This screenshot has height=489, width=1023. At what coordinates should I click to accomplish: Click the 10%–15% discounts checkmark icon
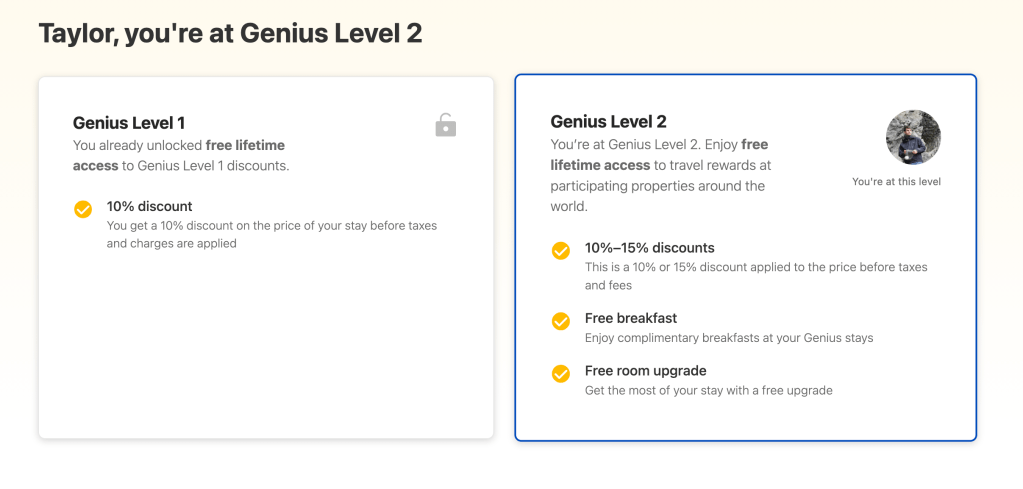click(x=561, y=250)
